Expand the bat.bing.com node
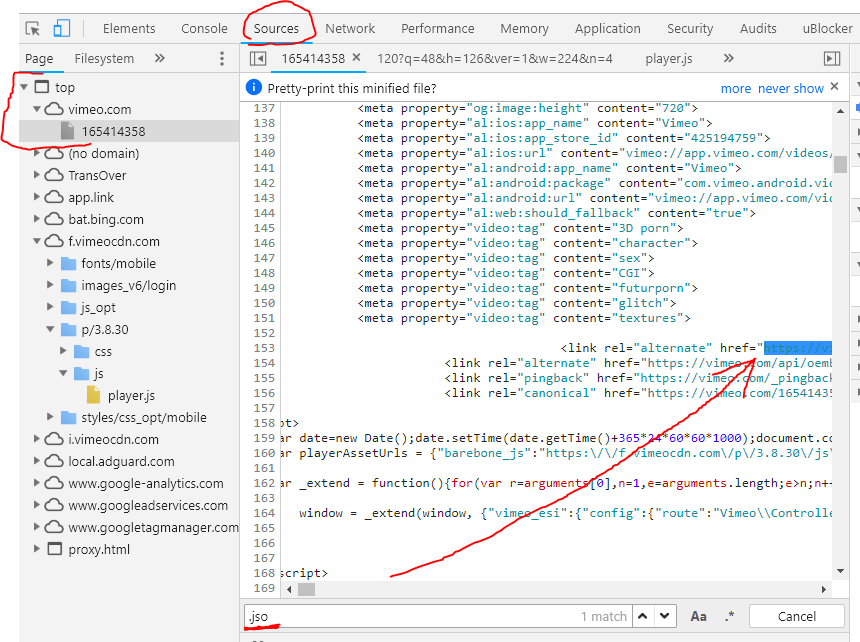 point(37,219)
